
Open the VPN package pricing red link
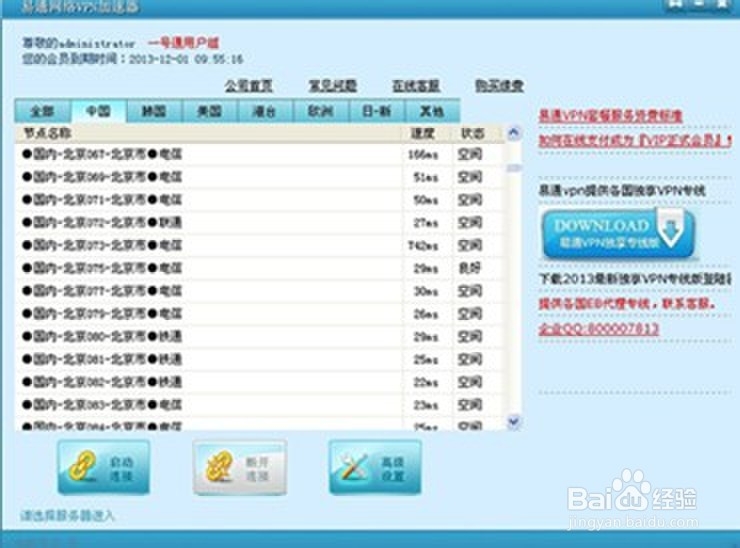(x=611, y=116)
